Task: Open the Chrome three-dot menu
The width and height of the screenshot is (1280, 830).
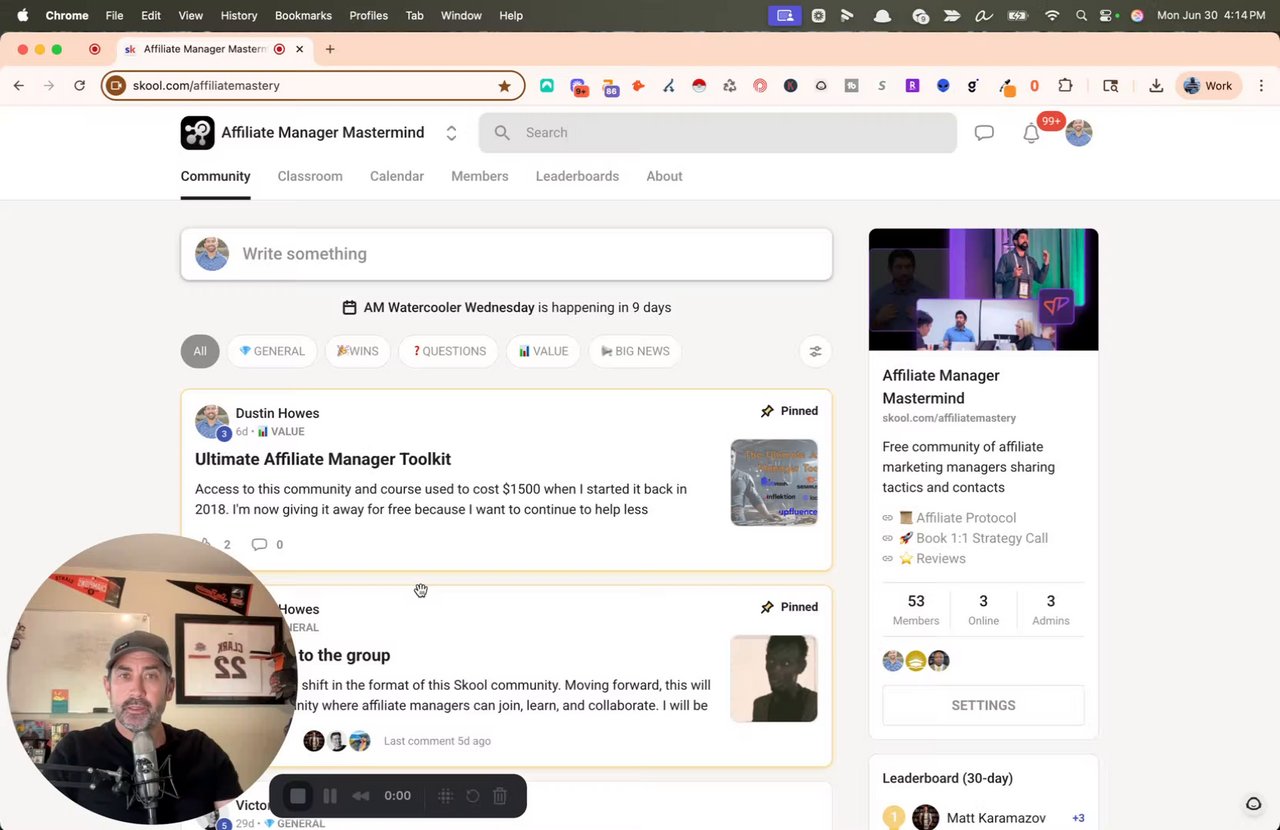Action: [x=1261, y=86]
